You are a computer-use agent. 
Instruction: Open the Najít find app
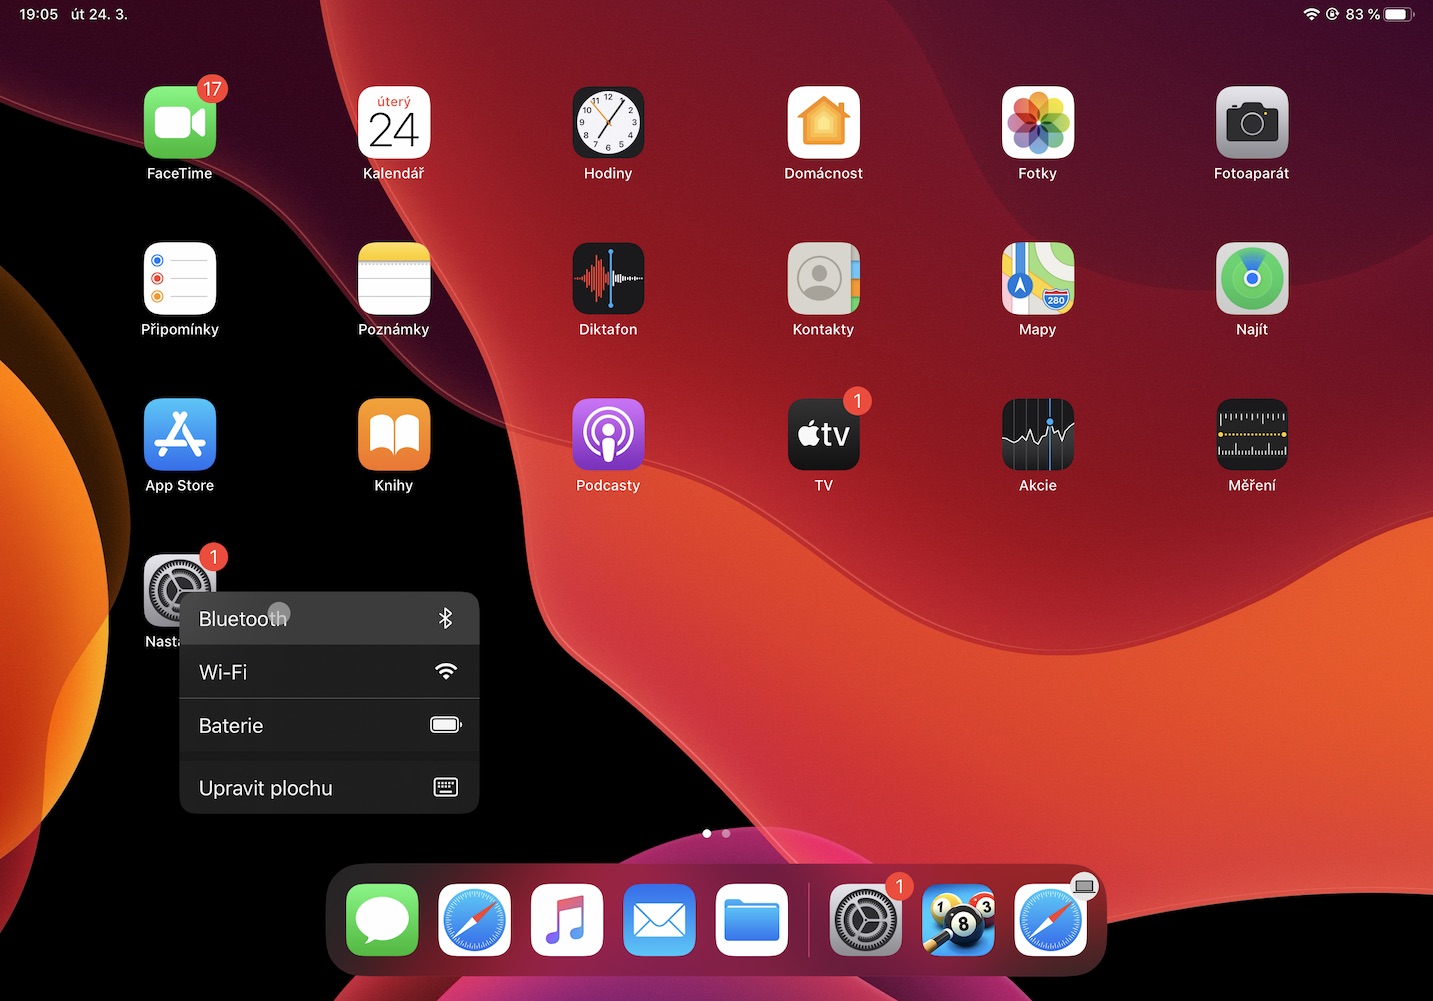(x=1252, y=279)
